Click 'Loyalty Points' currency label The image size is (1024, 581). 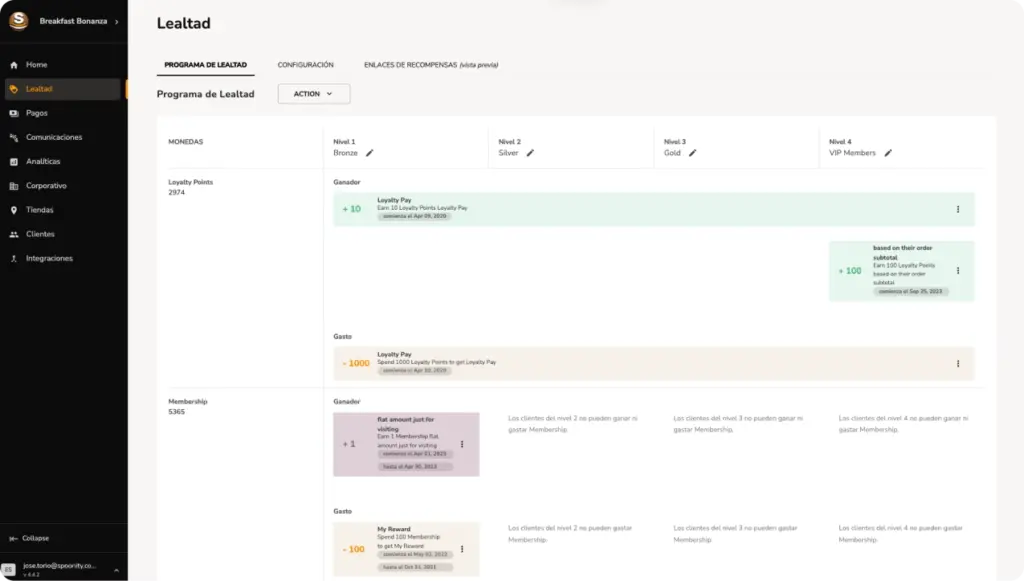click(x=191, y=183)
